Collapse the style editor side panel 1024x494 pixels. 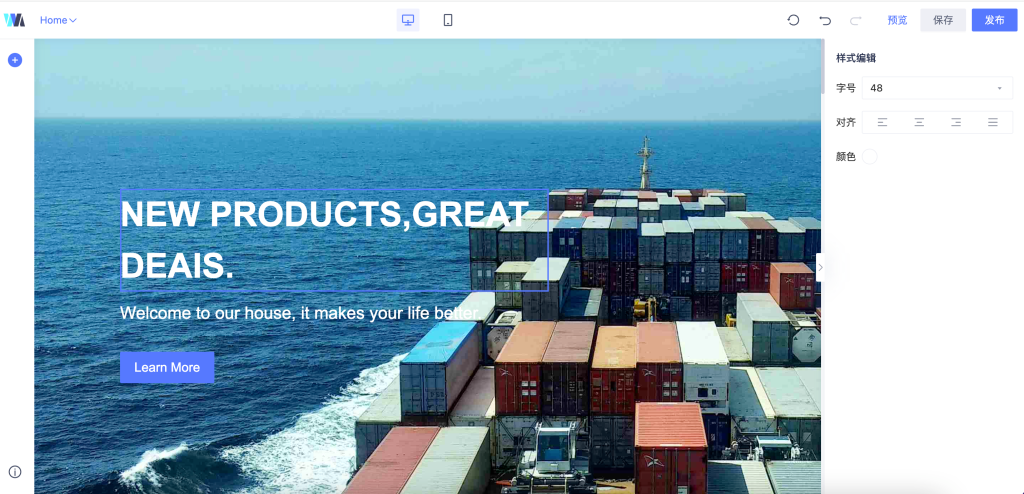point(820,267)
